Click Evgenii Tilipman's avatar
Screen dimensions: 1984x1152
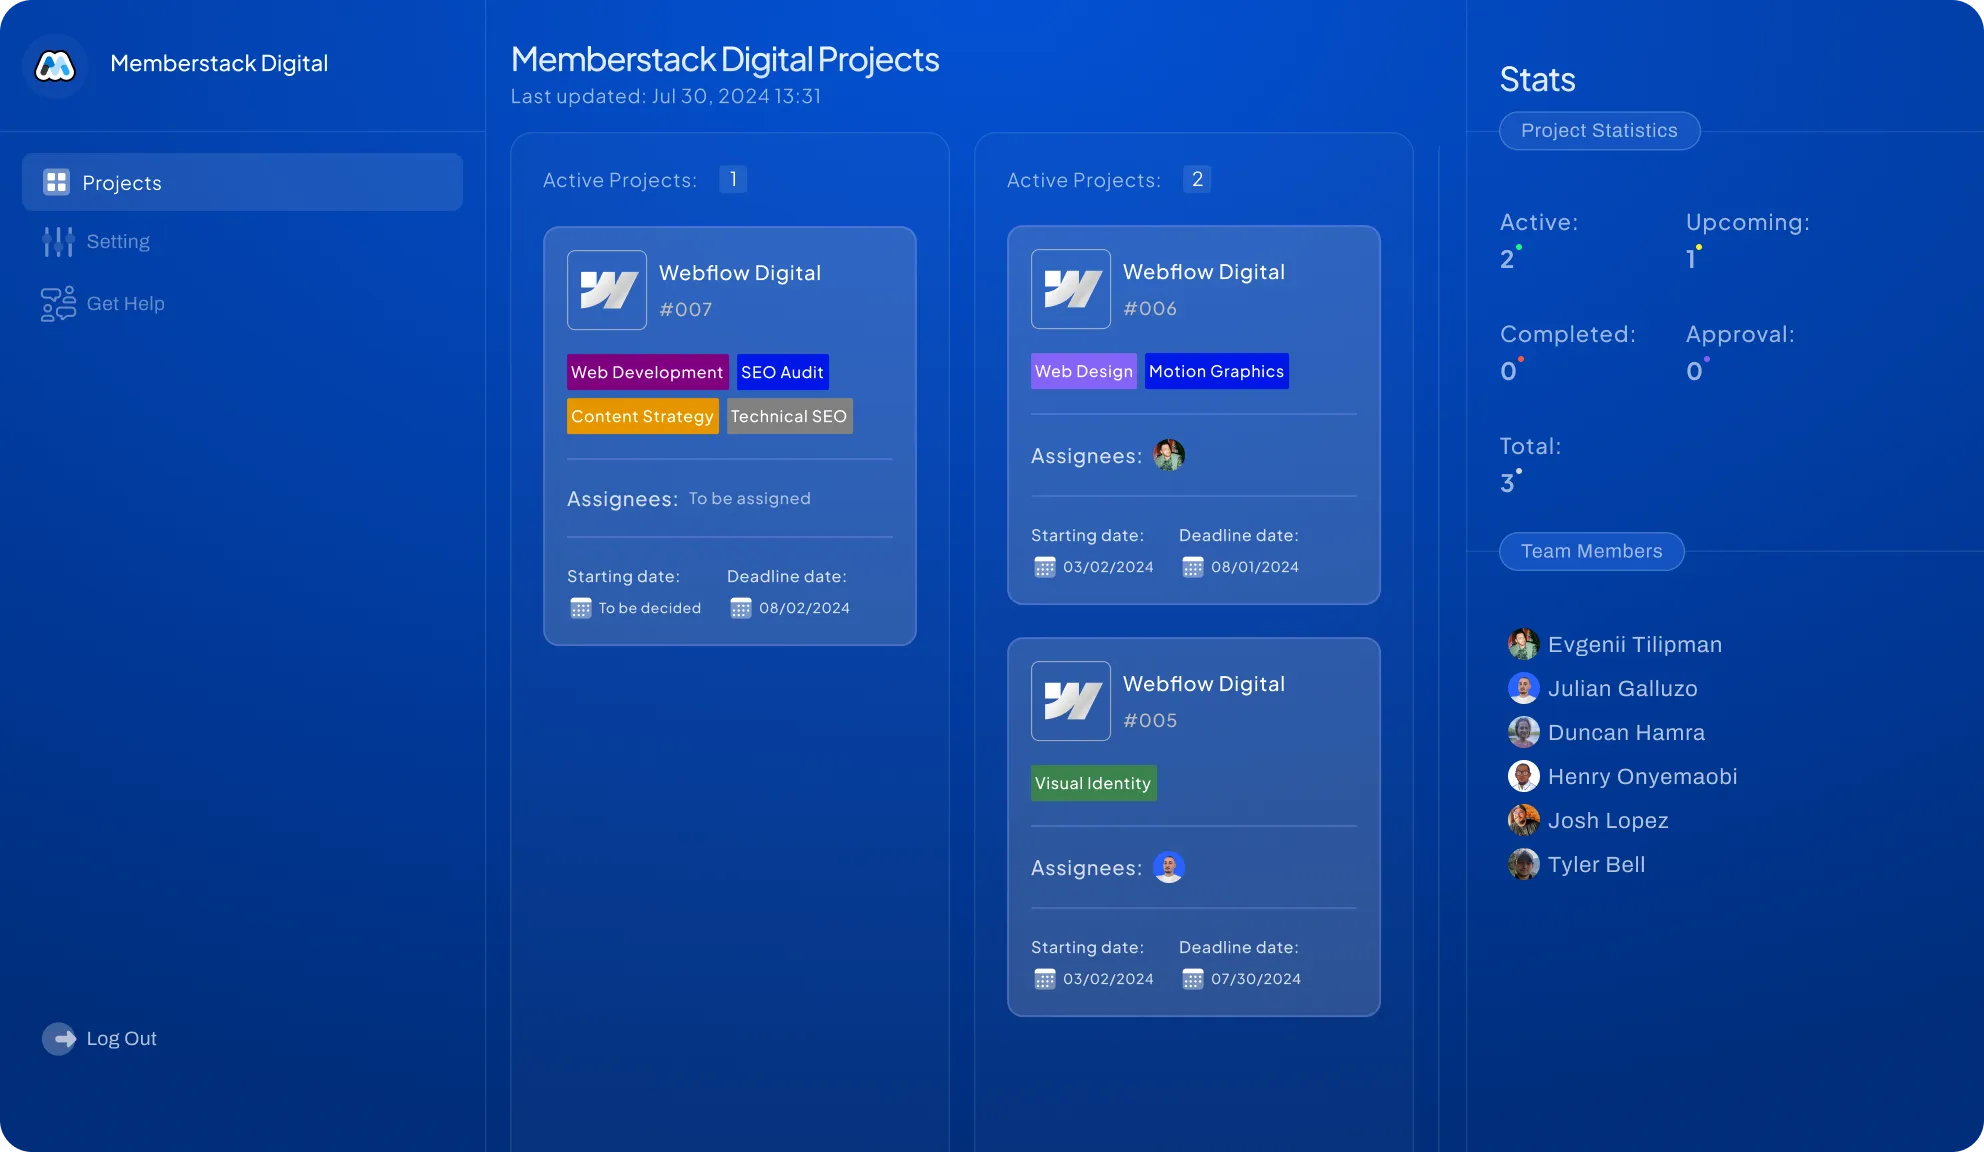coord(1524,644)
